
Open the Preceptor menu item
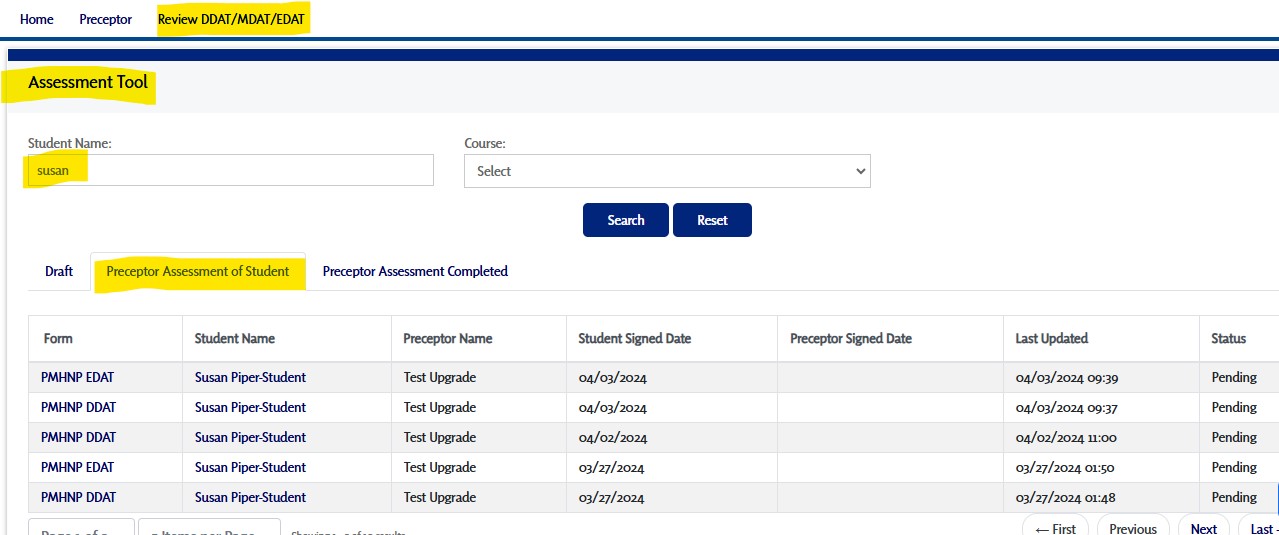105,19
